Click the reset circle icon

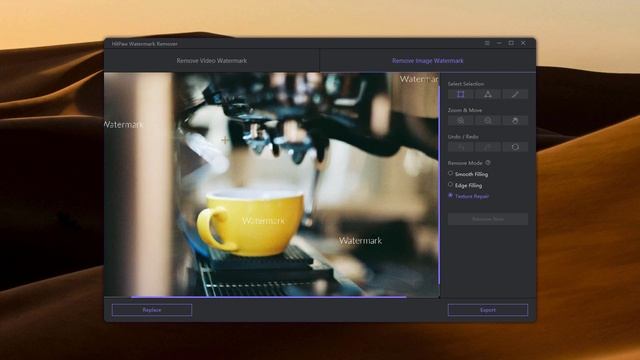click(x=515, y=147)
